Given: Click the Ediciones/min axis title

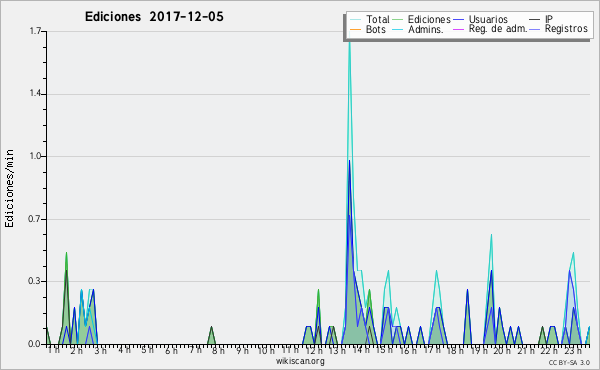Looking at the screenshot, I should tap(9, 188).
